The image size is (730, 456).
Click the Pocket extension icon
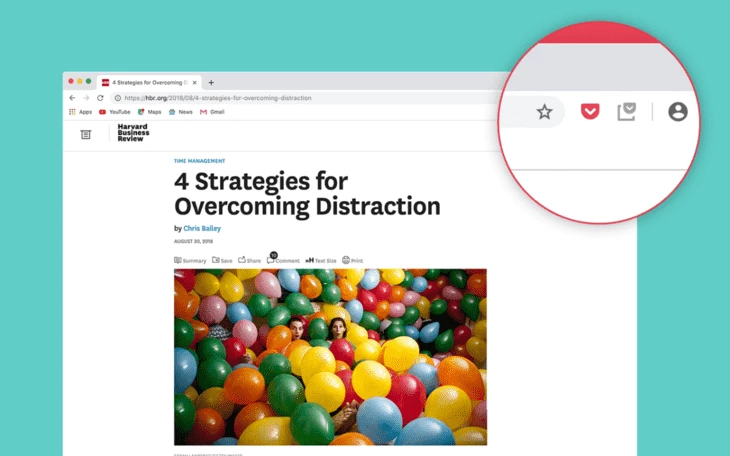pyautogui.click(x=590, y=112)
